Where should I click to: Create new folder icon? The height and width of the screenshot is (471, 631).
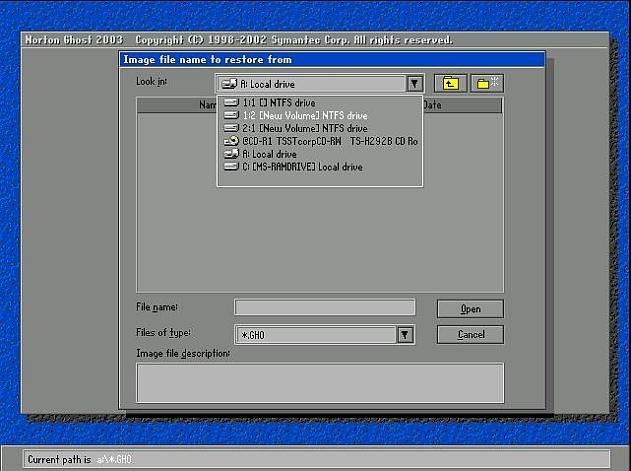click(x=487, y=83)
